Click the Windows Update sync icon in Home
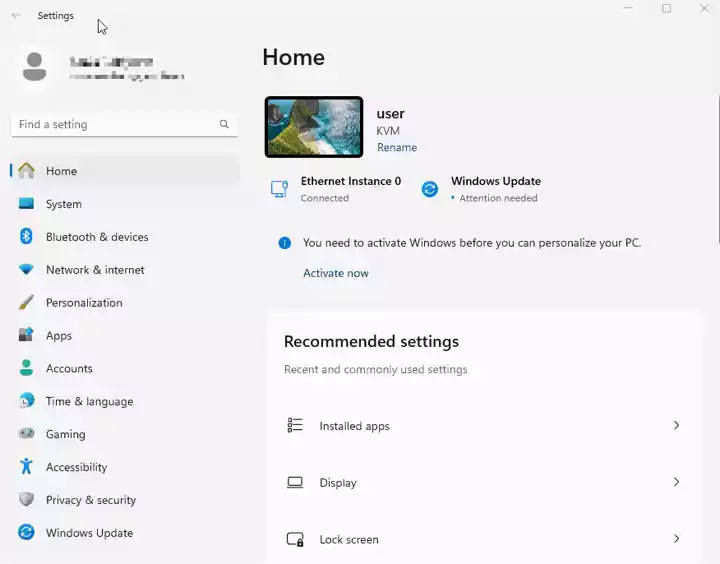The height and width of the screenshot is (564, 720). [x=430, y=189]
